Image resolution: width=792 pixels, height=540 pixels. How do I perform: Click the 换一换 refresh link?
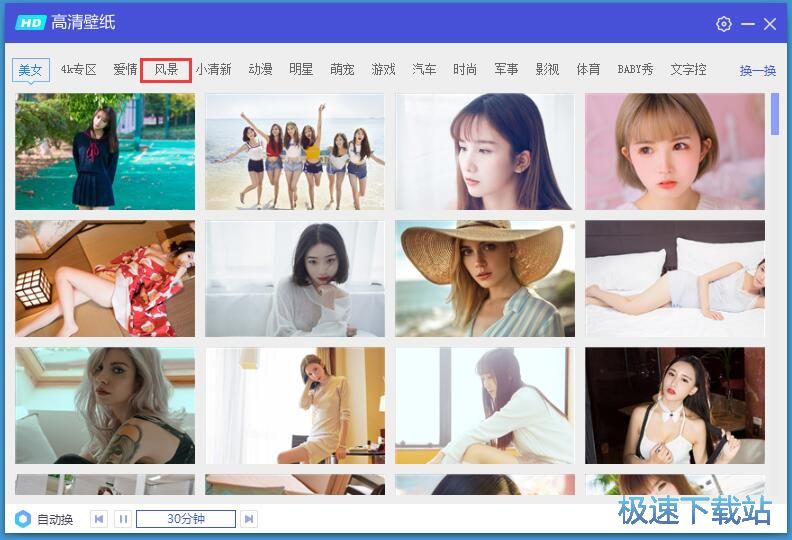tap(758, 71)
